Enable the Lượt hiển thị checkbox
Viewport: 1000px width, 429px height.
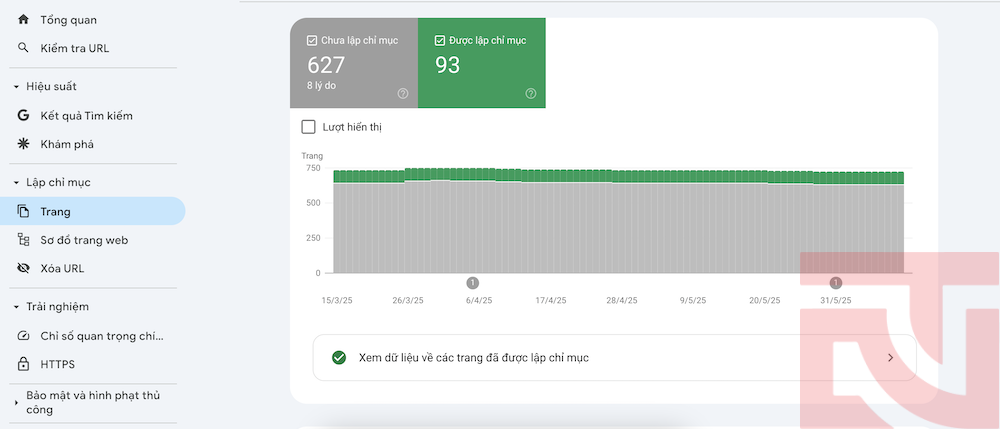pos(309,127)
